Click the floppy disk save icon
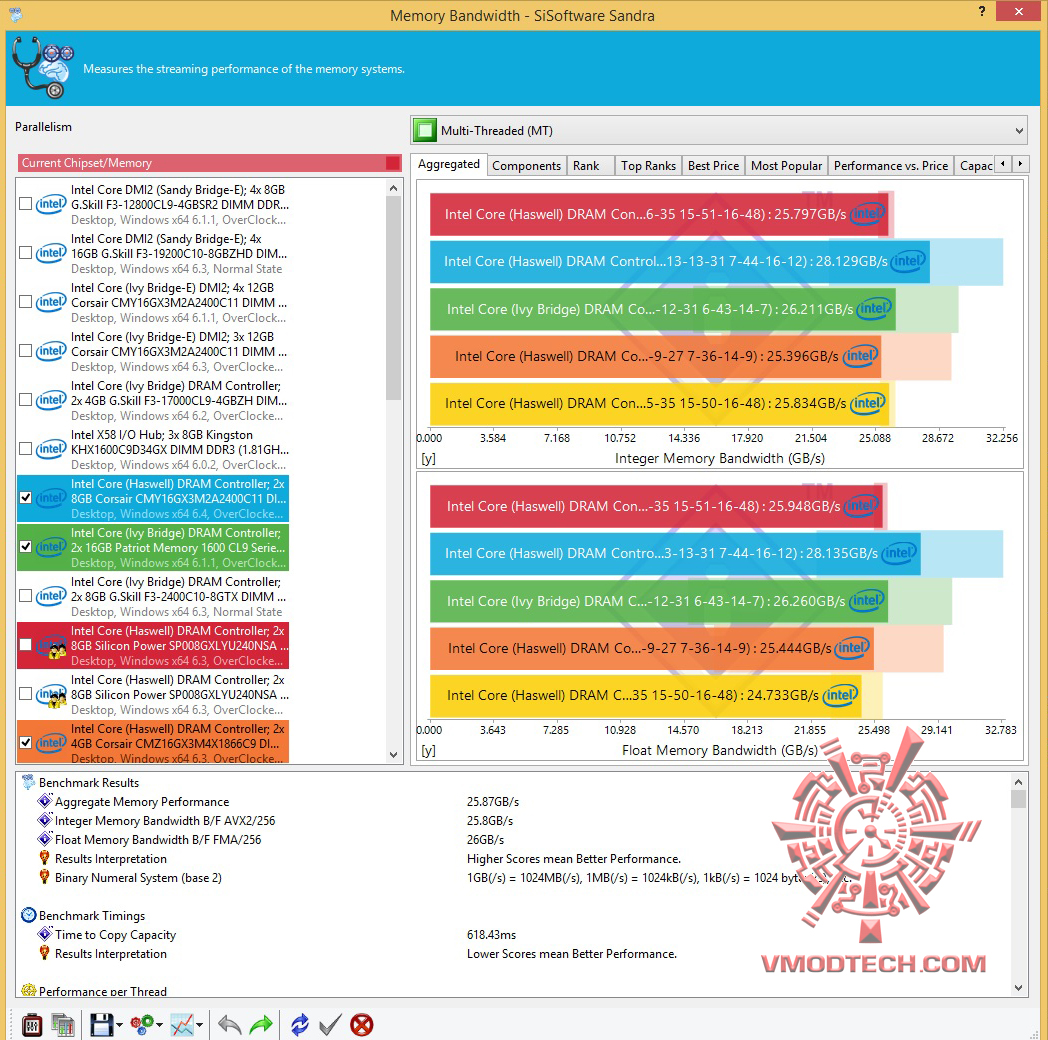The height and width of the screenshot is (1040, 1048). coord(102,1024)
